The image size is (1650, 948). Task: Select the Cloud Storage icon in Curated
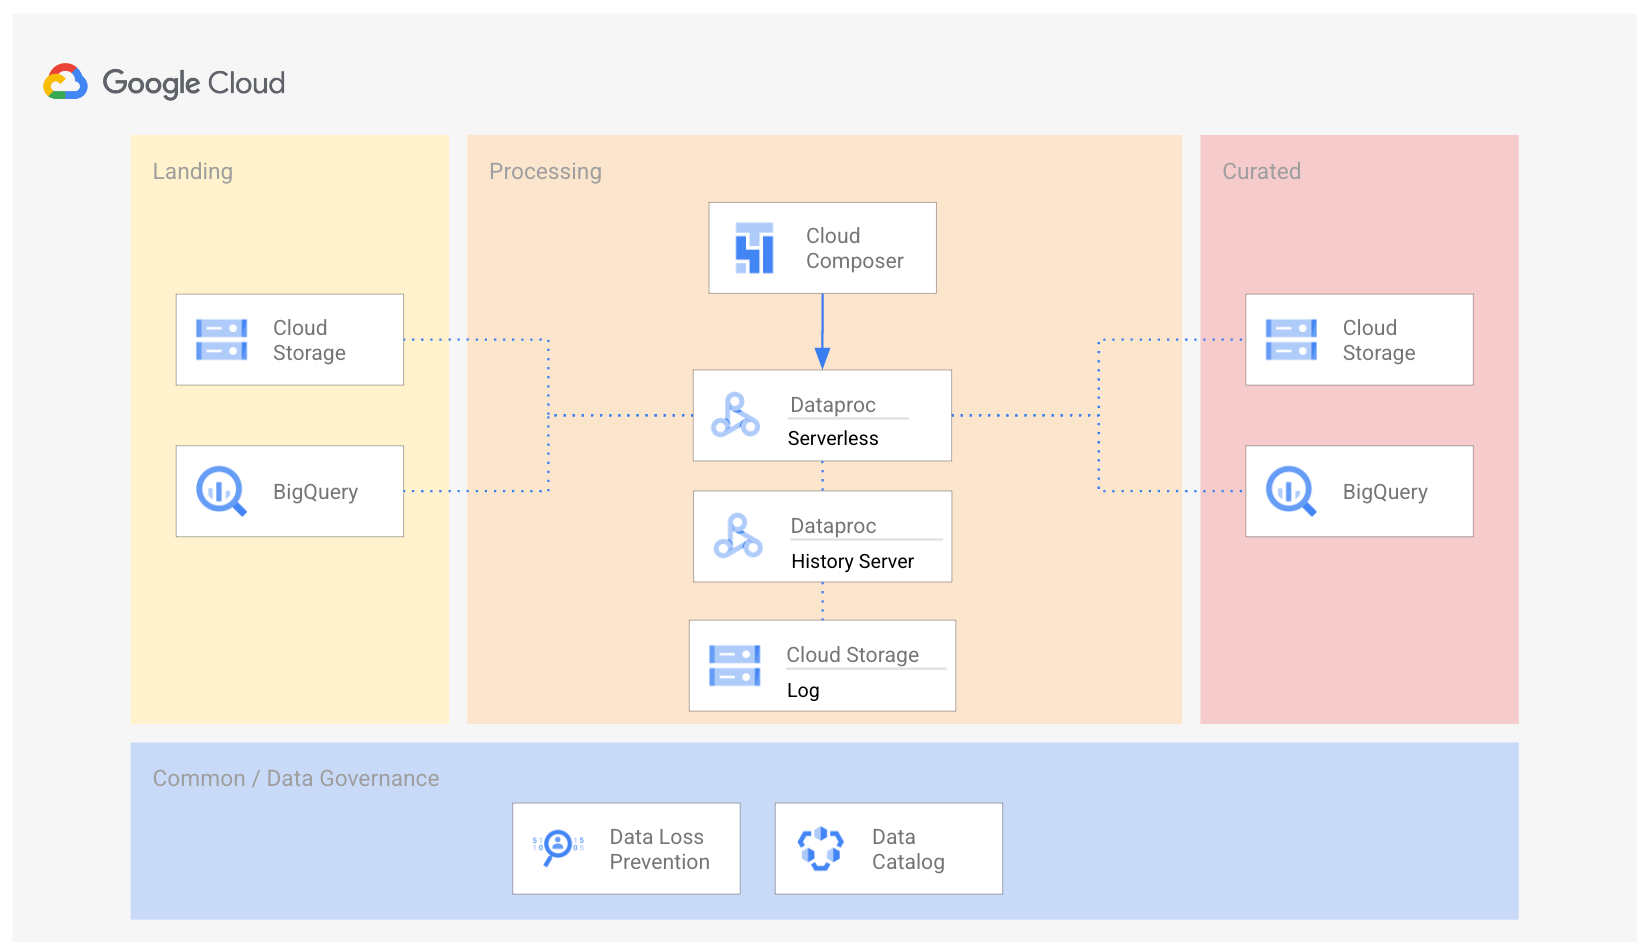point(1291,340)
